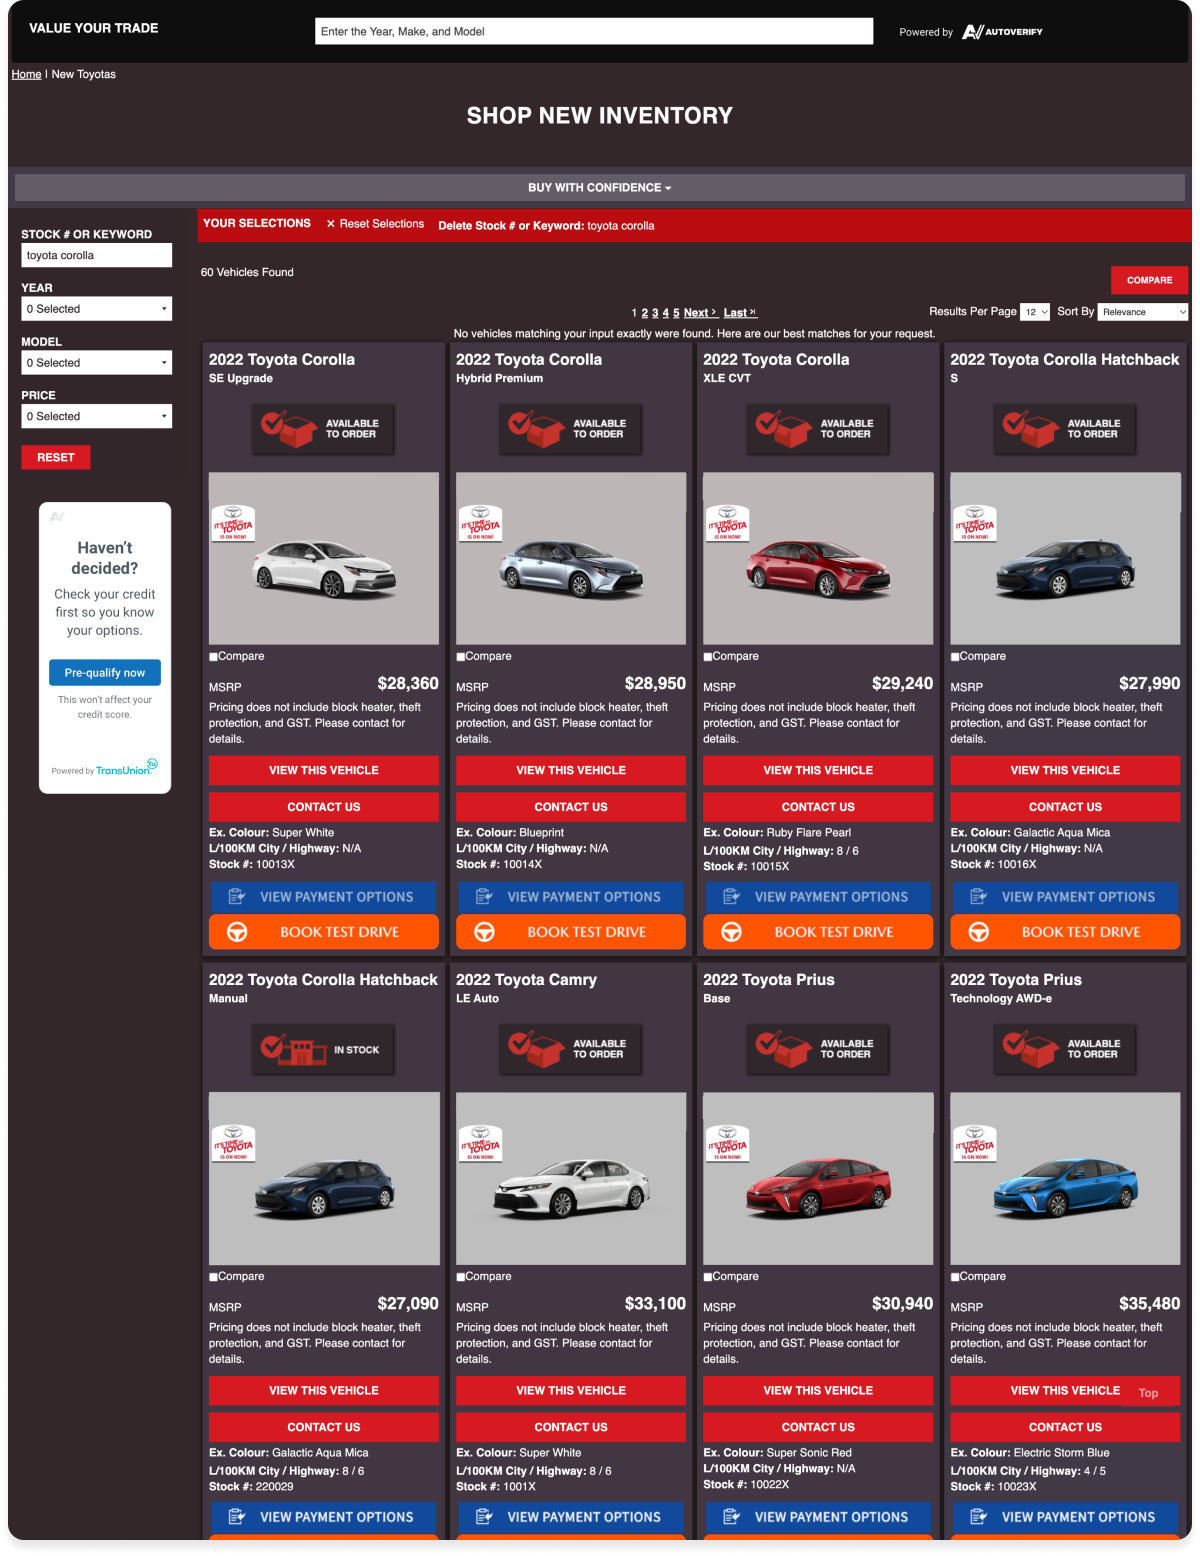Image resolution: width=1200 pixels, height=1556 pixels.
Task: Click Available To Order badge on Camry LE Auto
Action: point(570,1049)
